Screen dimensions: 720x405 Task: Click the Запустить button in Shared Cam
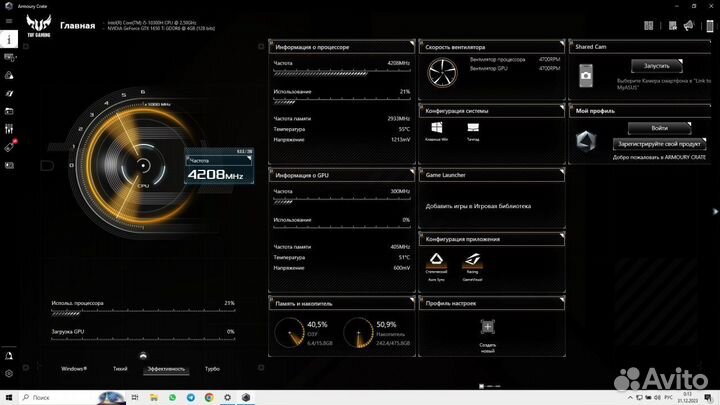tap(657, 66)
